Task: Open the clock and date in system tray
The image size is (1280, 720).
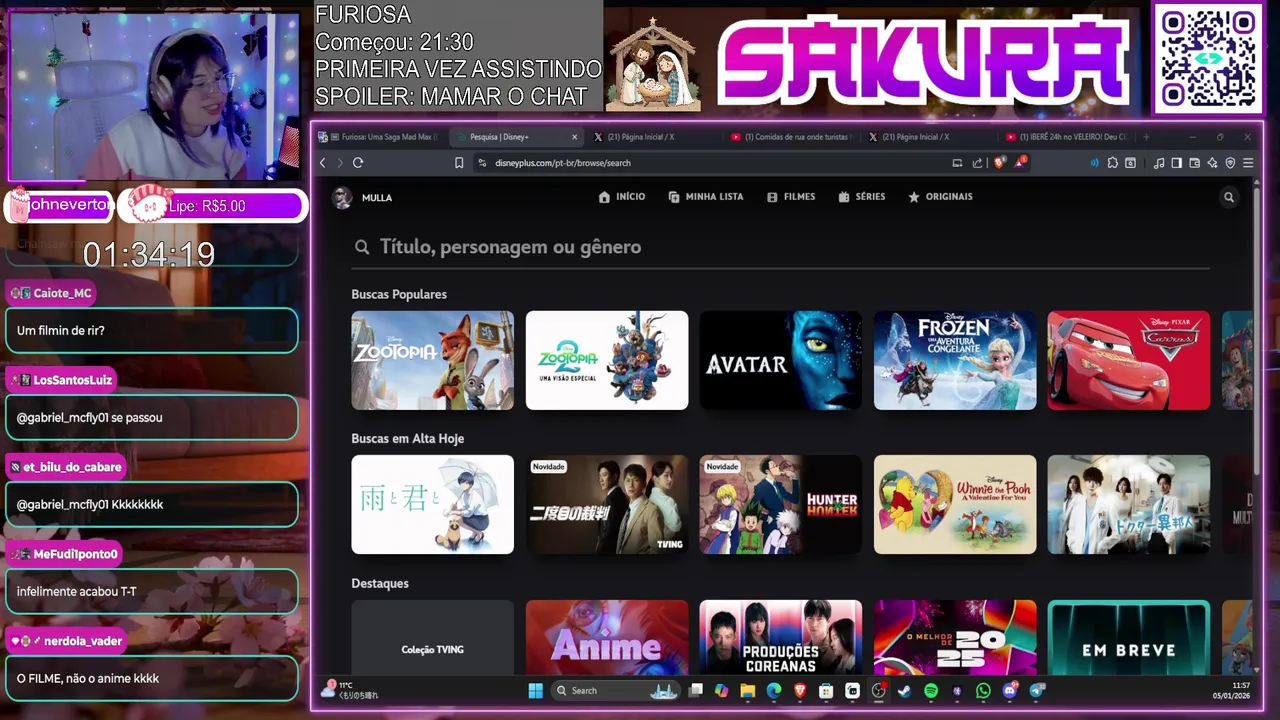Action: 1233,690
